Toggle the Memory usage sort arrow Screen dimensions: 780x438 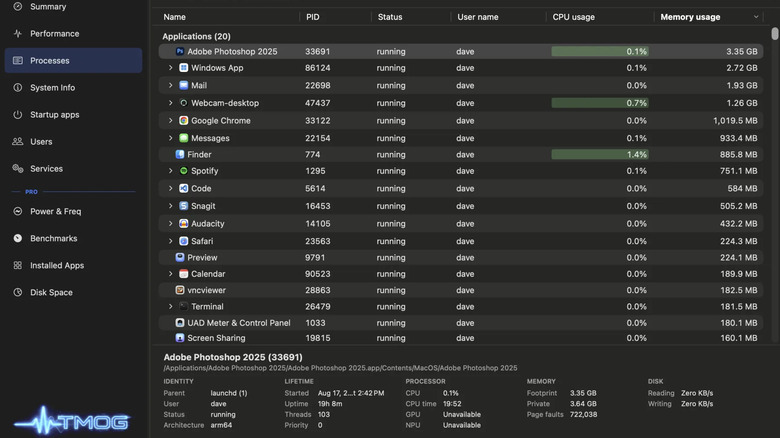(756, 17)
